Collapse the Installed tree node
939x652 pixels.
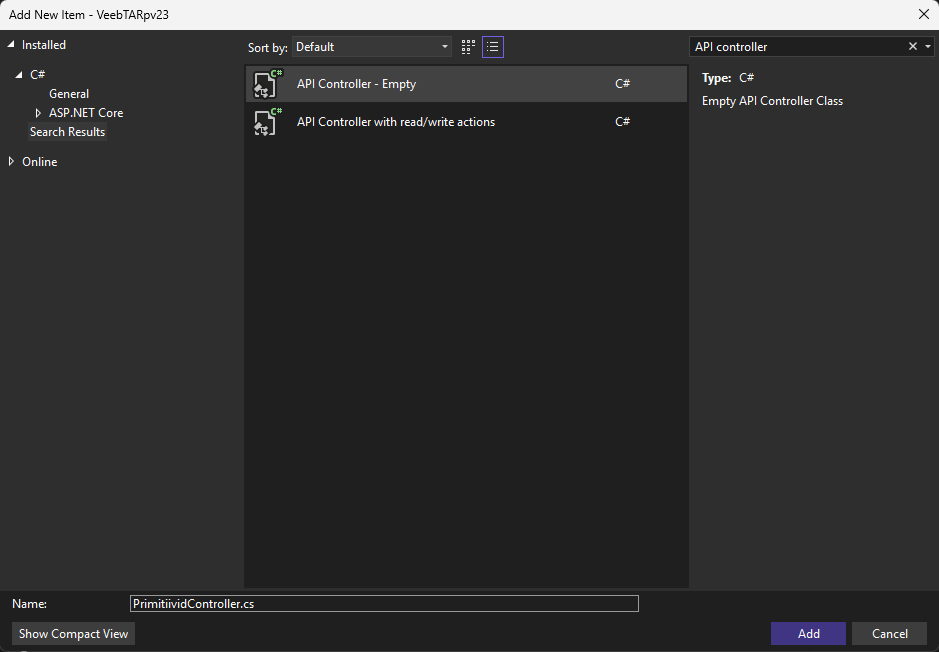(x=12, y=45)
